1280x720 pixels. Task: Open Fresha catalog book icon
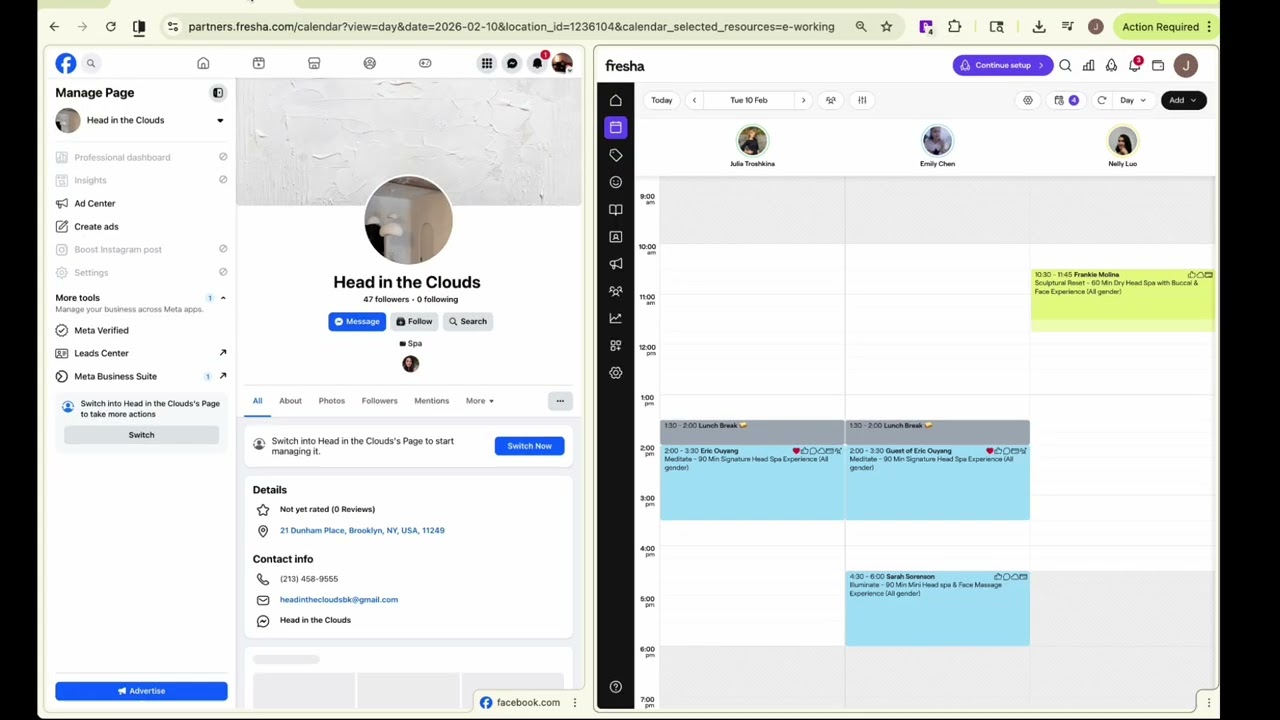(616, 210)
